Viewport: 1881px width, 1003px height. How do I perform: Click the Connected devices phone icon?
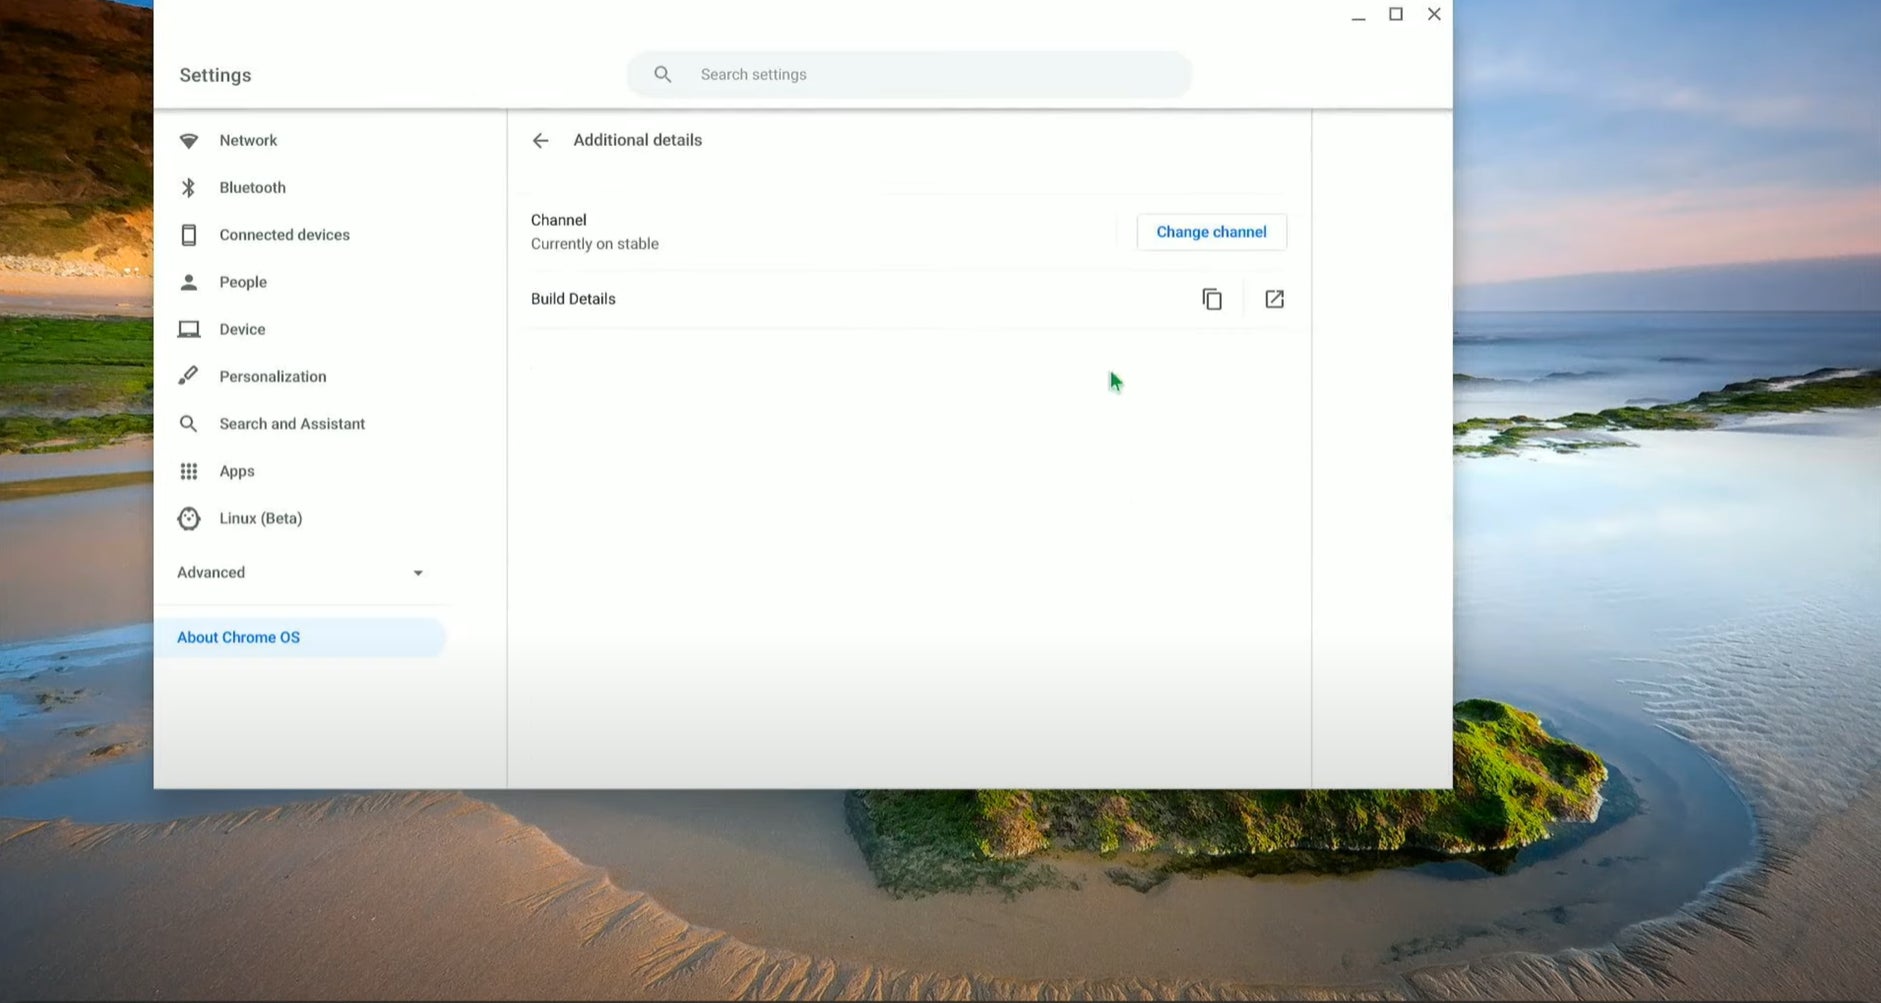(x=188, y=235)
